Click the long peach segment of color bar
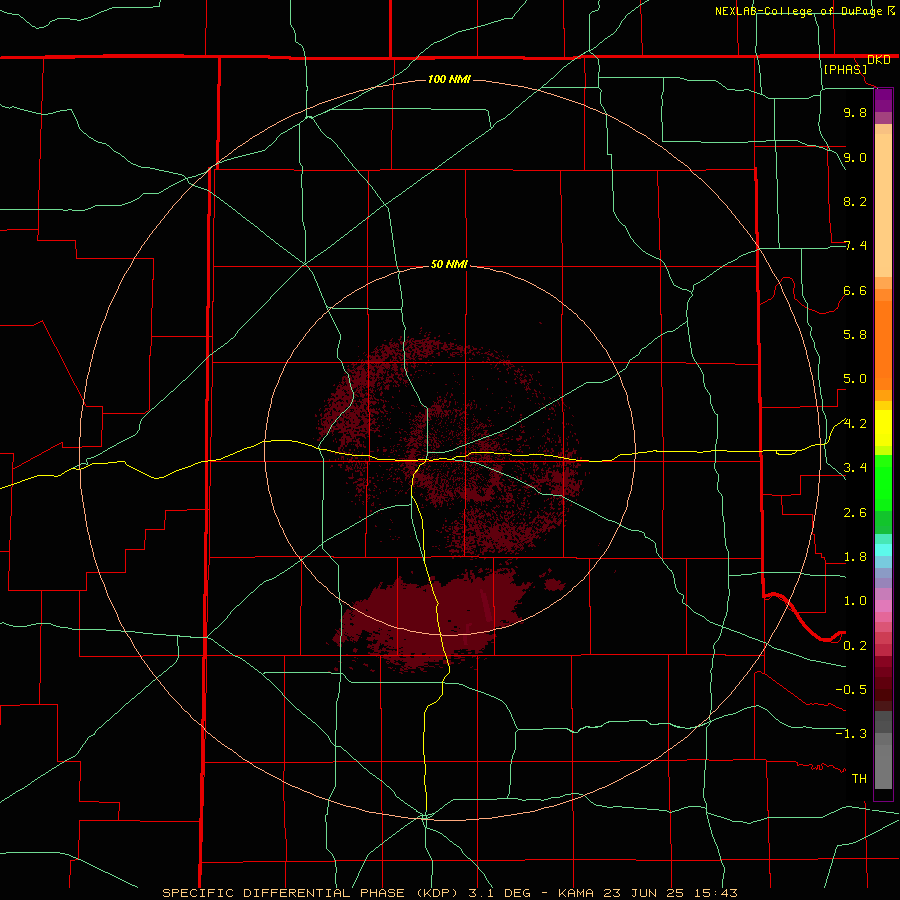This screenshot has height=900, width=900. (x=883, y=205)
